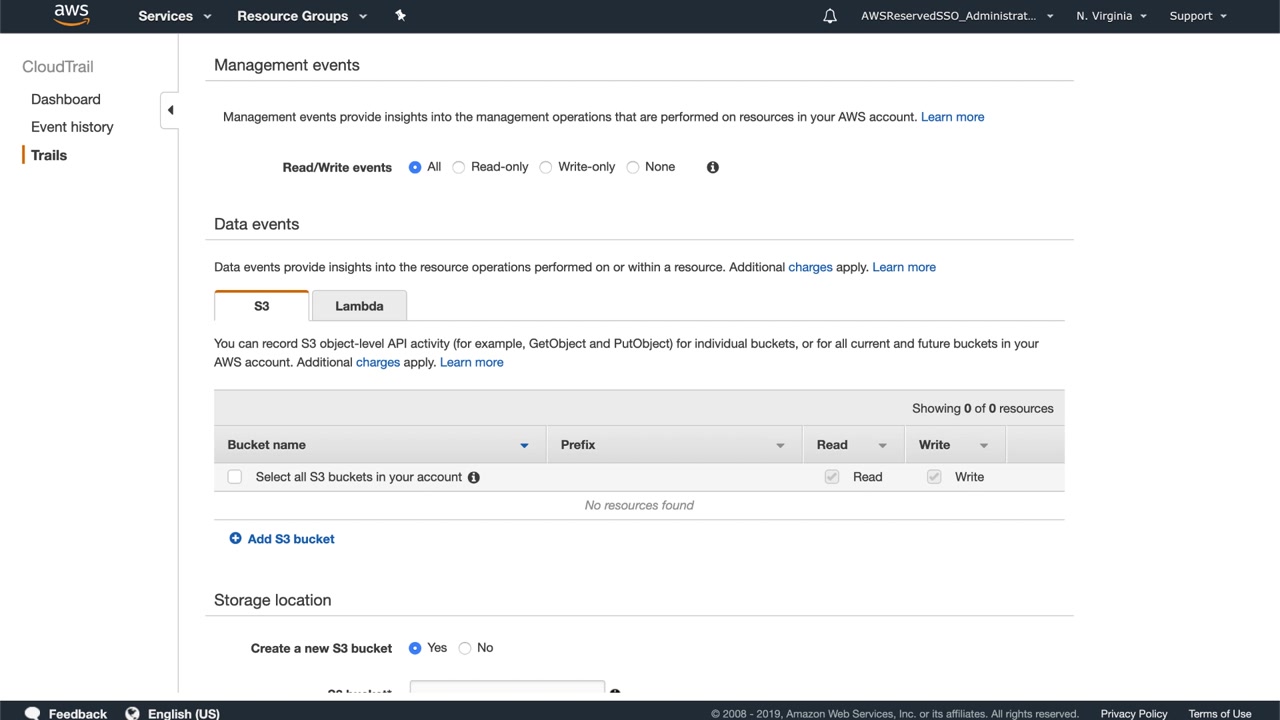Click the S3 bucket name input field

tap(507, 689)
